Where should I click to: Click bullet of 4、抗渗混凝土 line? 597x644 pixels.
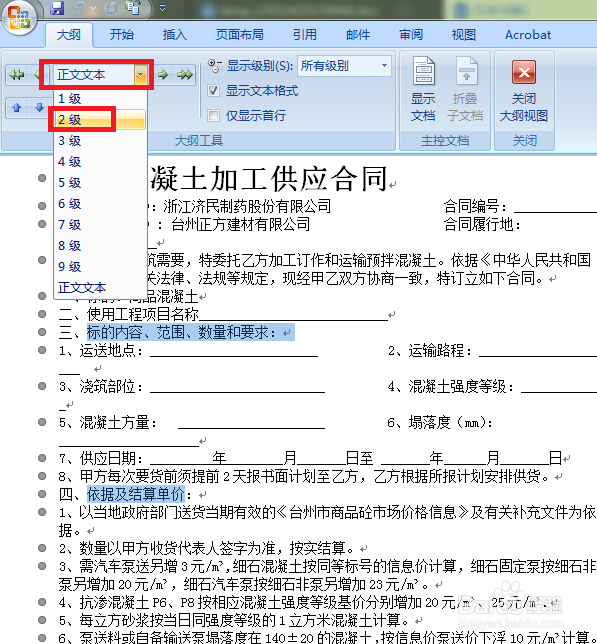[x=42, y=602]
